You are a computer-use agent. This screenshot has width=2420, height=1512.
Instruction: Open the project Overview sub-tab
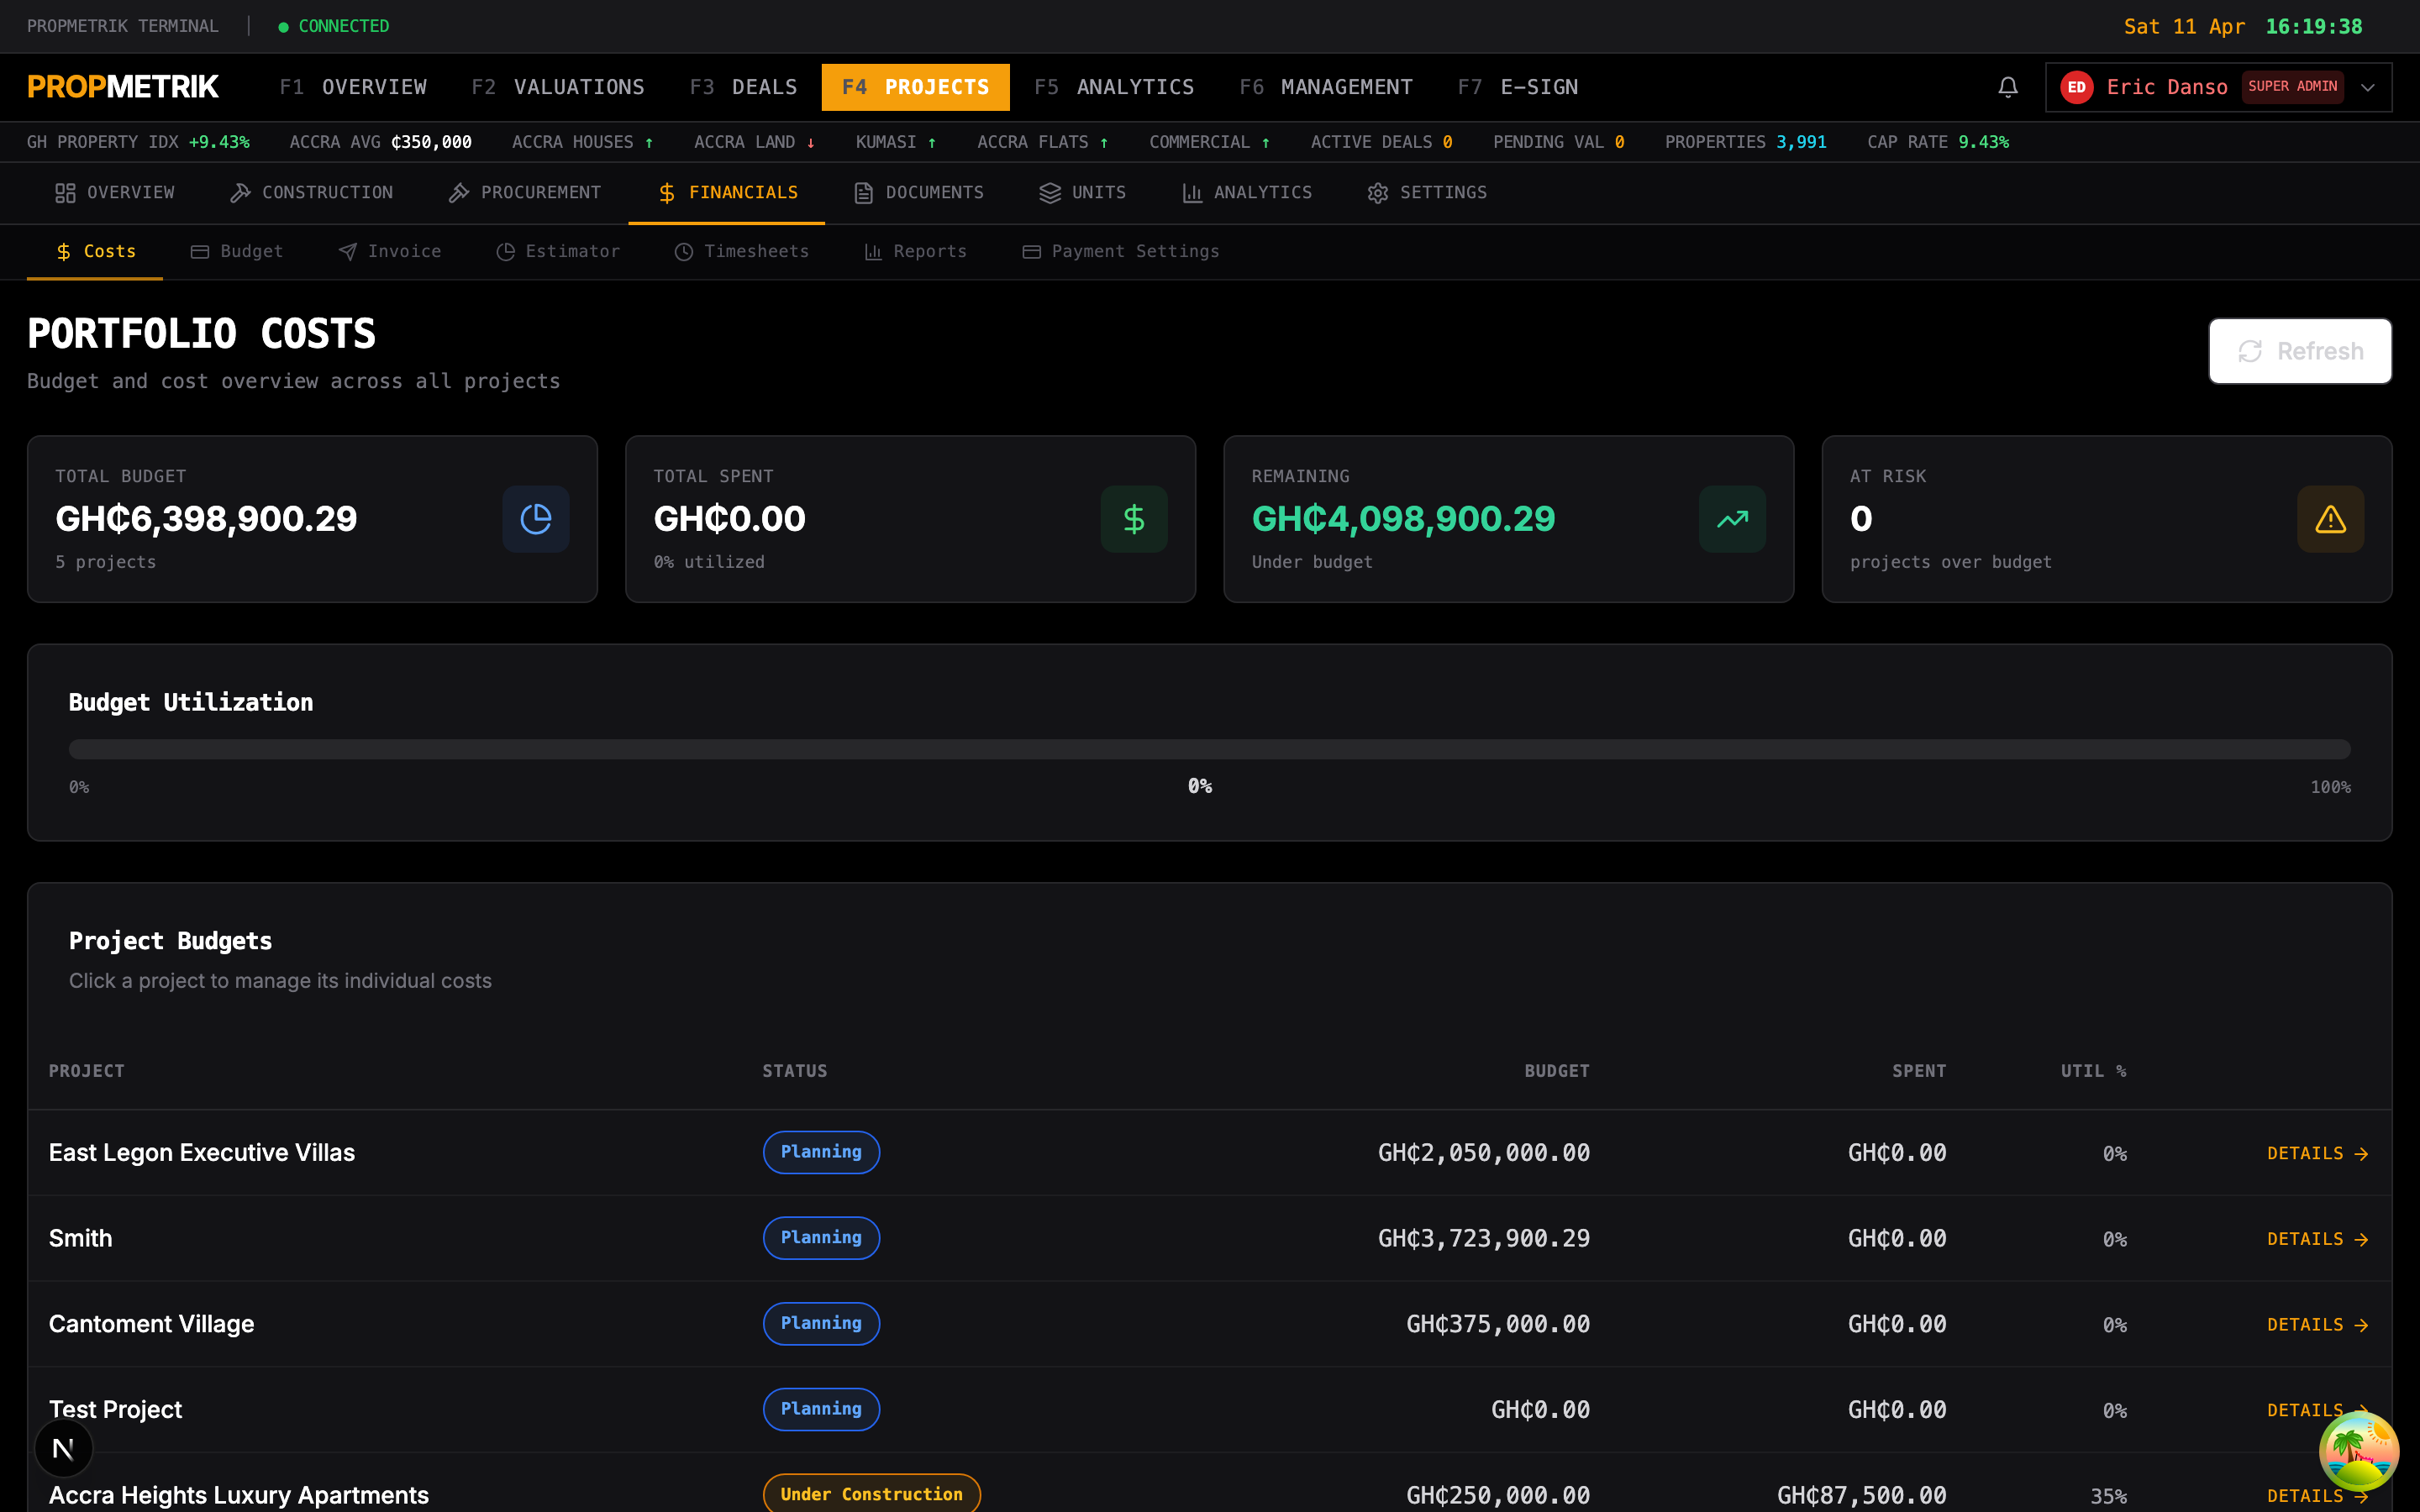click(114, 192)
